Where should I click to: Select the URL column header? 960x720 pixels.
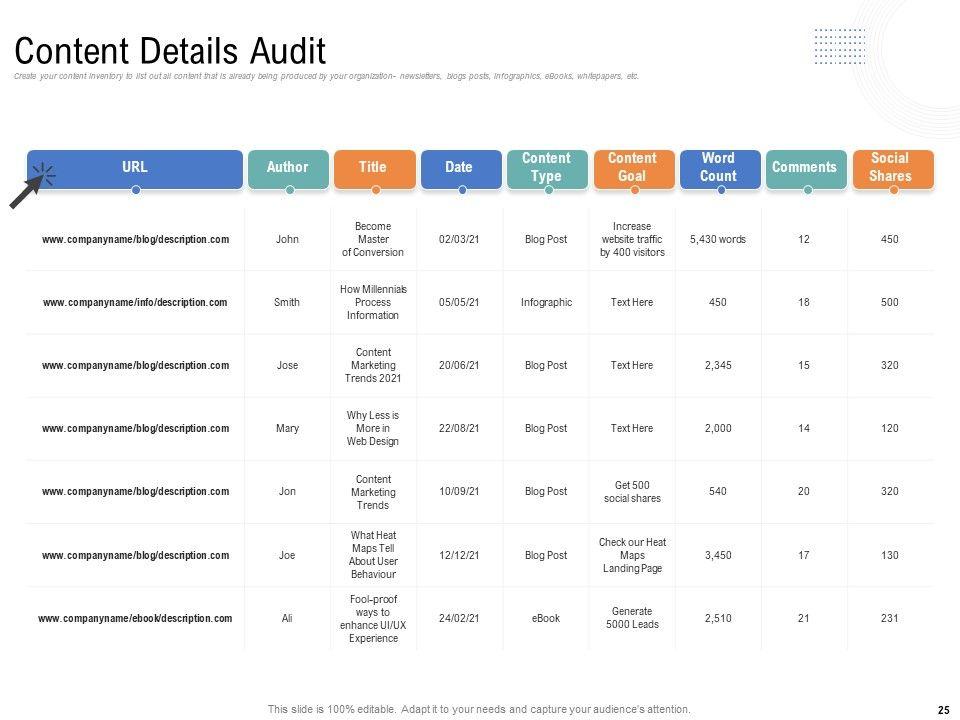click(135, 169)
